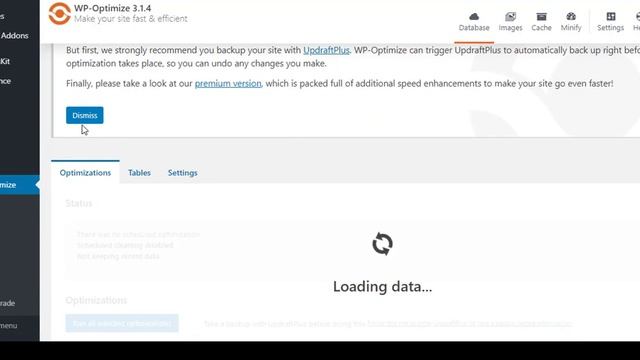Click the Loading data spinner icon
Viewport: 640px width, 360px height.
382,244
